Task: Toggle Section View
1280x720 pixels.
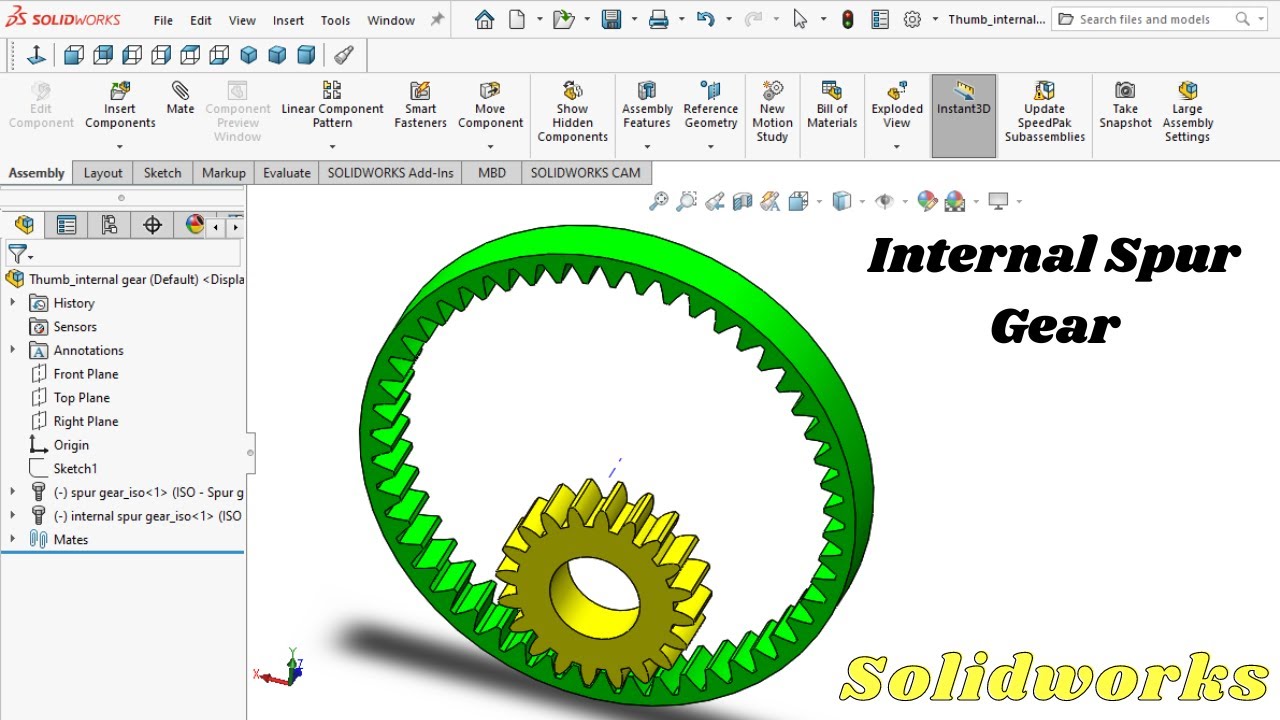Action: click(x=742, y=201)
